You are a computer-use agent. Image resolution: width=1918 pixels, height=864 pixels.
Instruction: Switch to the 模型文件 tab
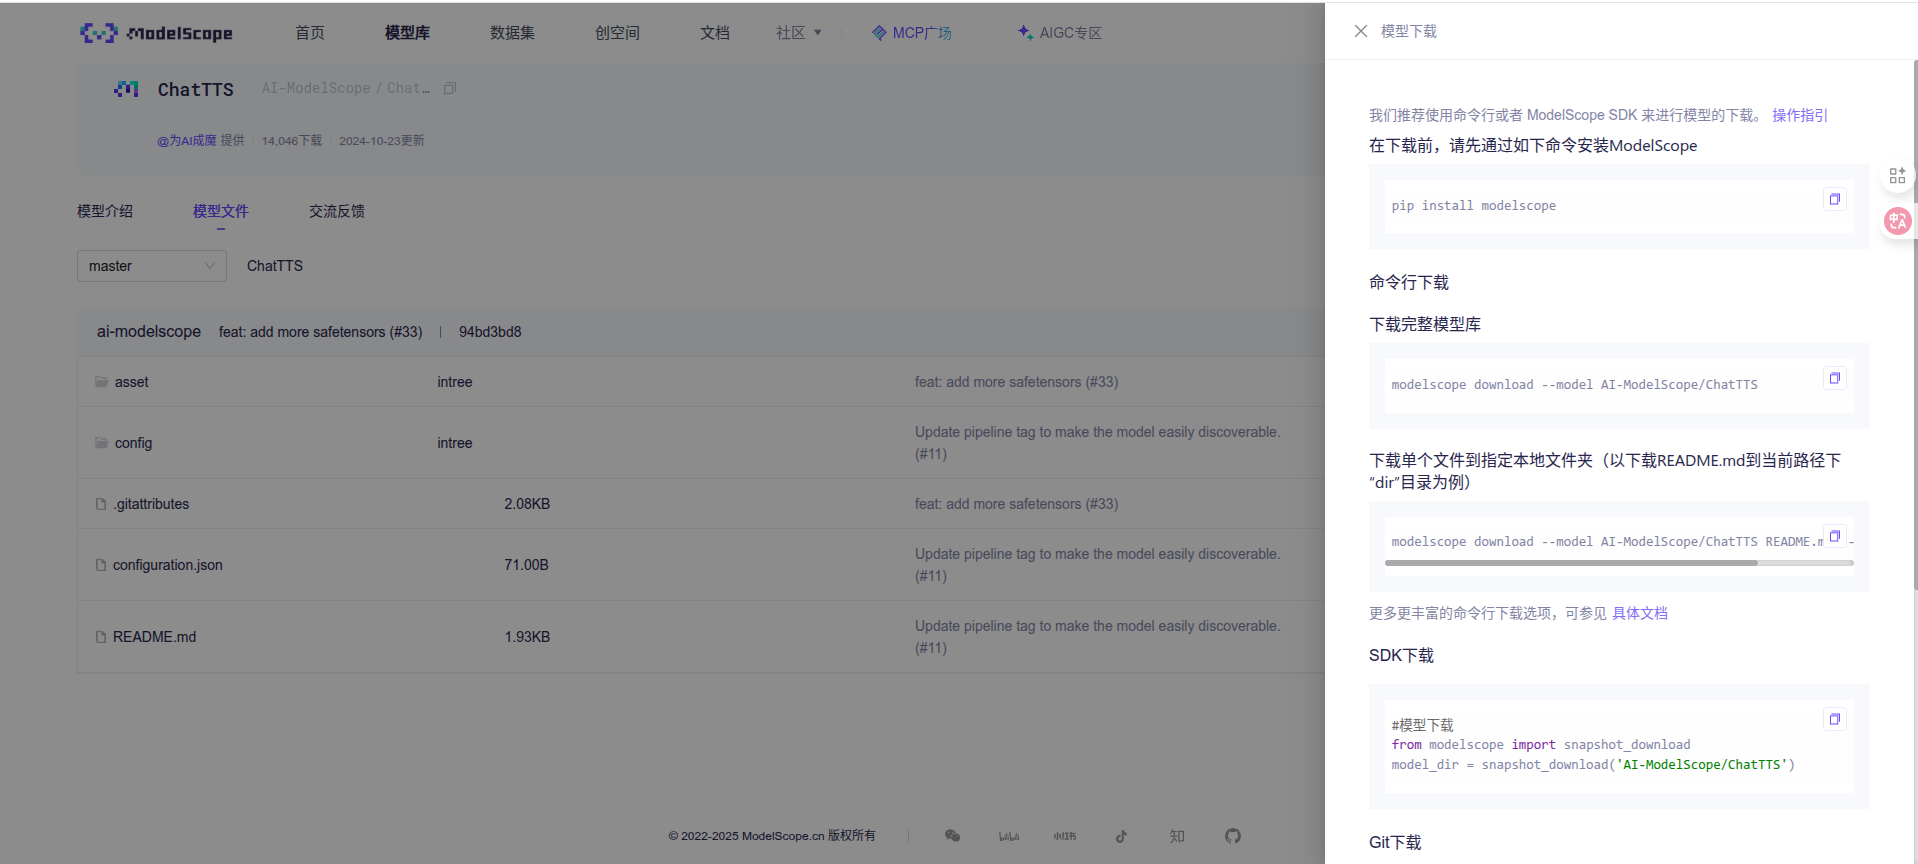click(x=221, y=211)
